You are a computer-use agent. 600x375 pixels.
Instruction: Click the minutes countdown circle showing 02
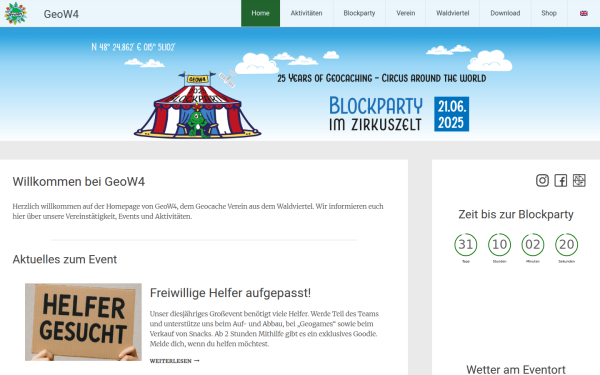point(533,245)
